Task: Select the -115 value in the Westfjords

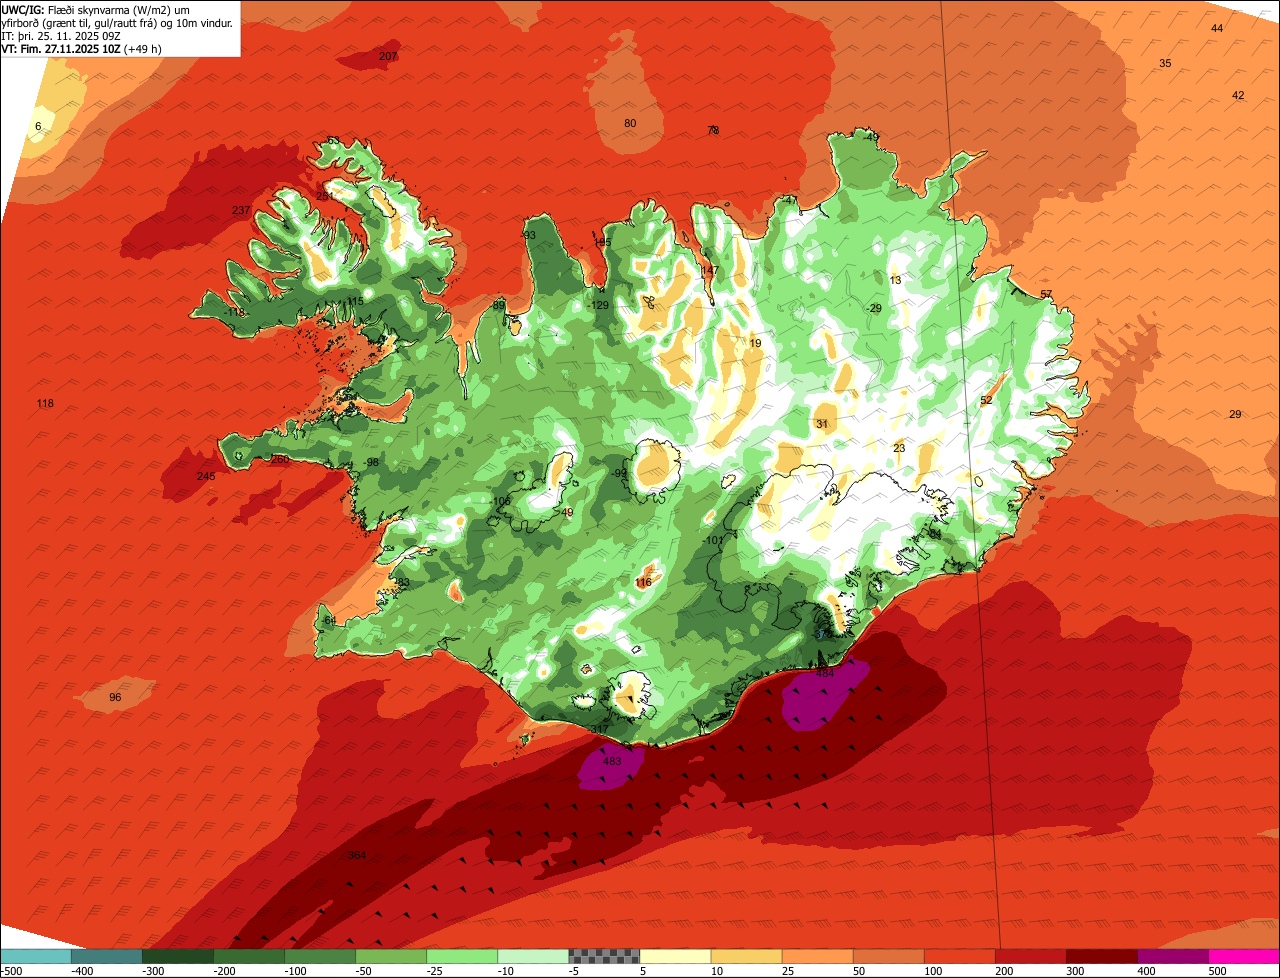Action: pos(353,301)
